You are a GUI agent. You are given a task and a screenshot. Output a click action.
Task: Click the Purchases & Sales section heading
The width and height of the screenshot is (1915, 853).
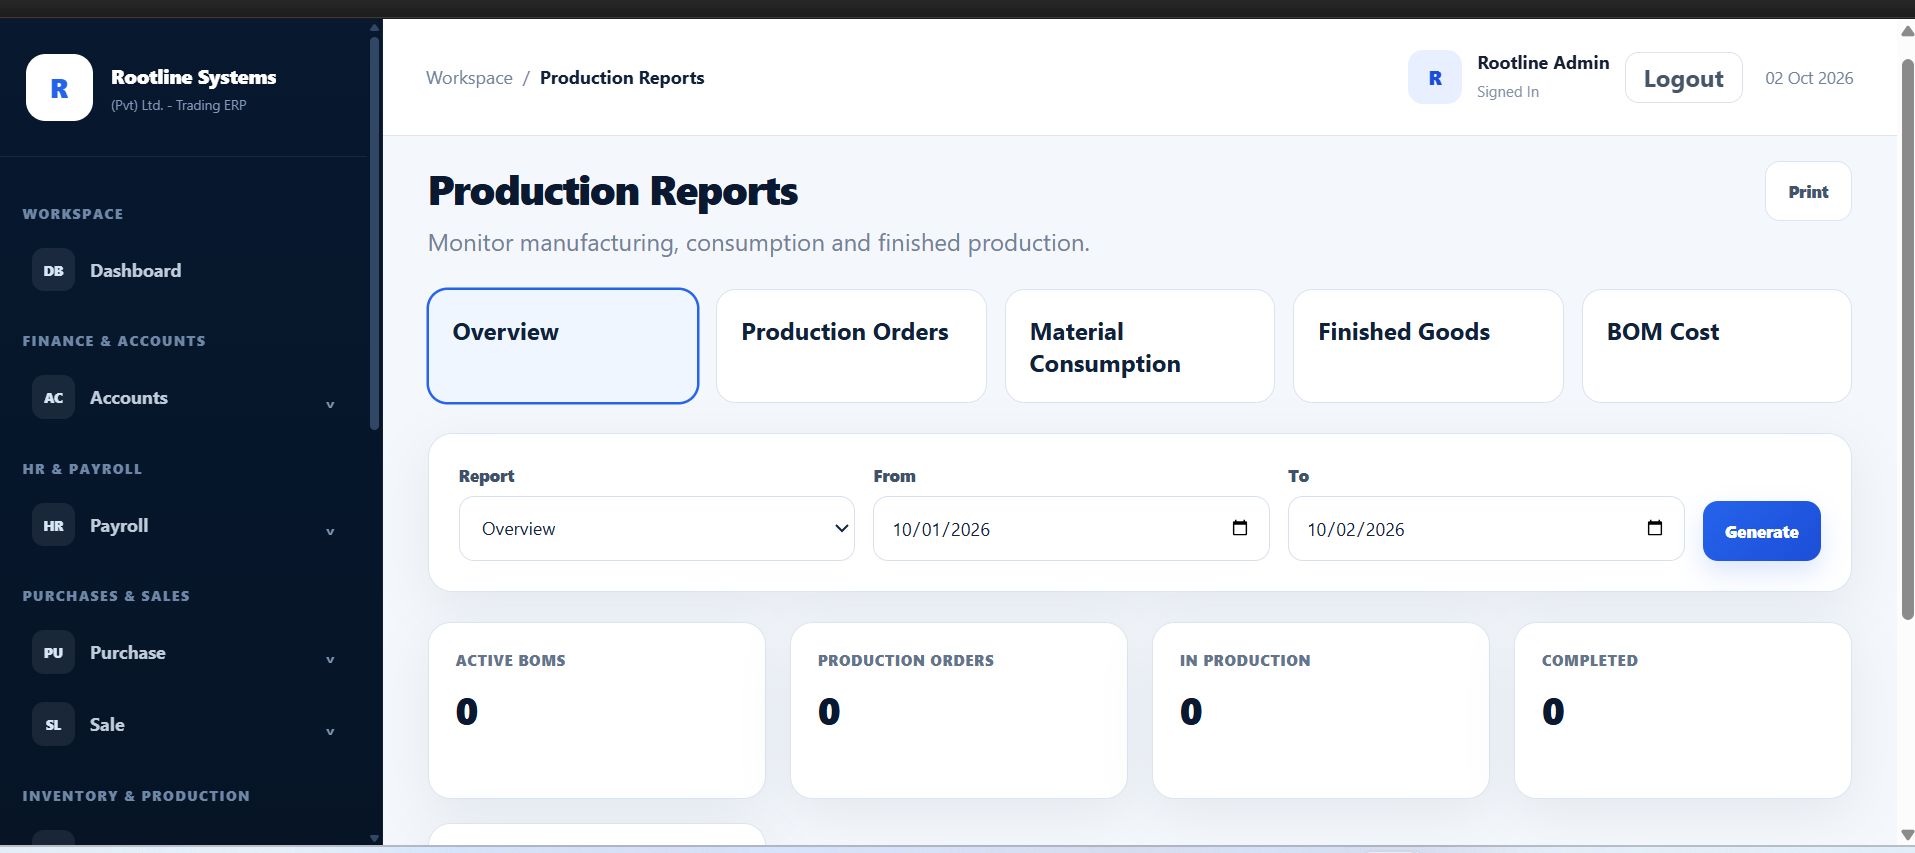click(106, 596)
